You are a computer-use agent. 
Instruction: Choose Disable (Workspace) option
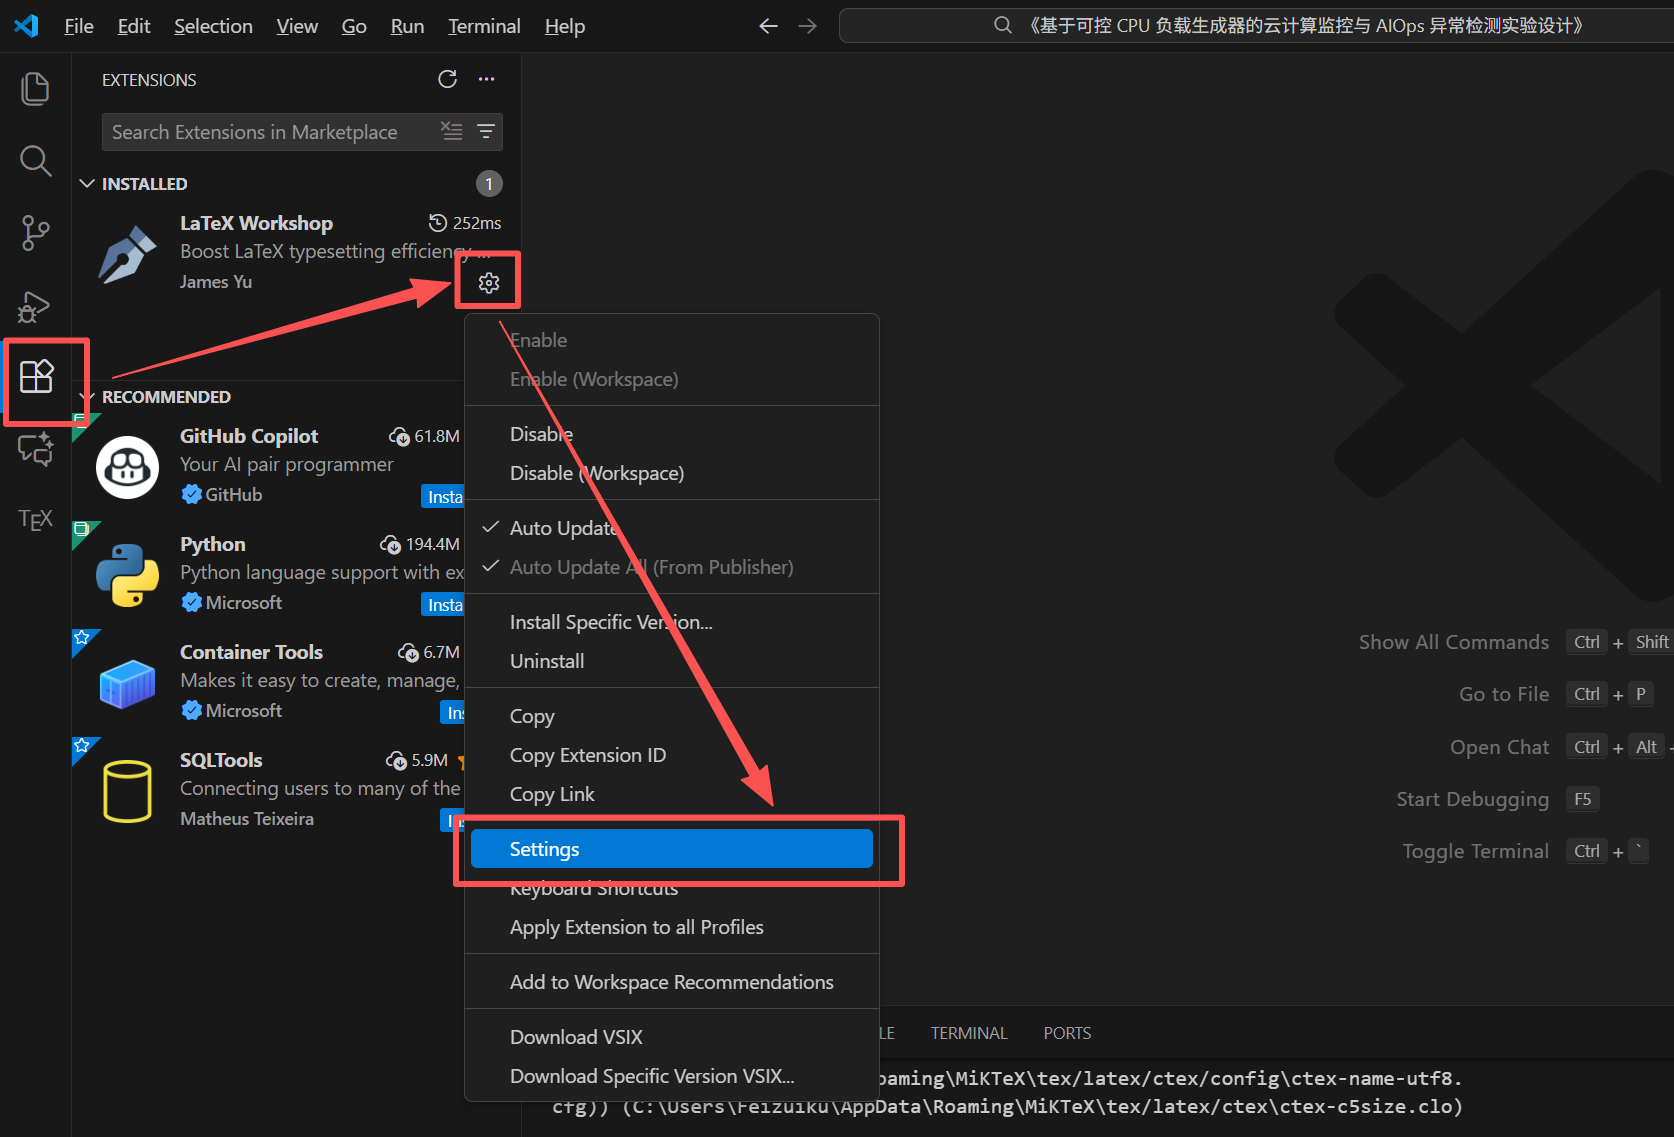click(x=672, y=473)
